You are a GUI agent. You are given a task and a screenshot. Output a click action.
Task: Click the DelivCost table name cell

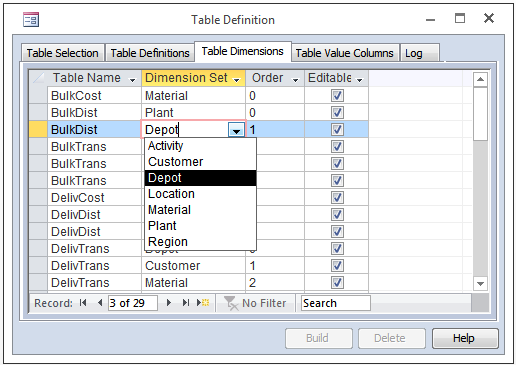coord(94,198)
